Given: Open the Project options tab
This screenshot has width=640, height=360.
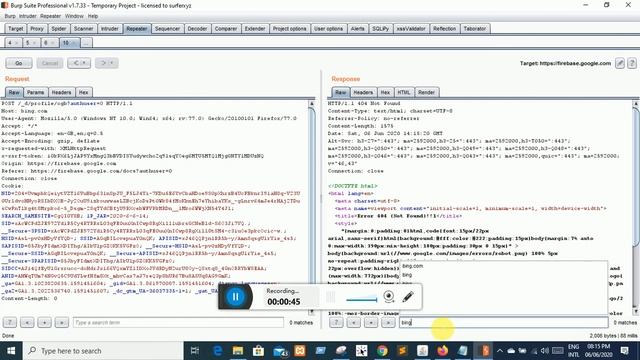Looking at the screenshot, I should [x=289, y=29].
